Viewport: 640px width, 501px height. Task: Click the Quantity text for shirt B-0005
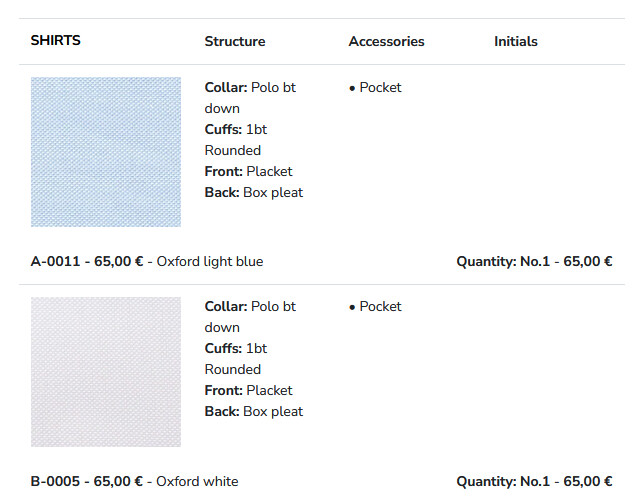[534, 482]
